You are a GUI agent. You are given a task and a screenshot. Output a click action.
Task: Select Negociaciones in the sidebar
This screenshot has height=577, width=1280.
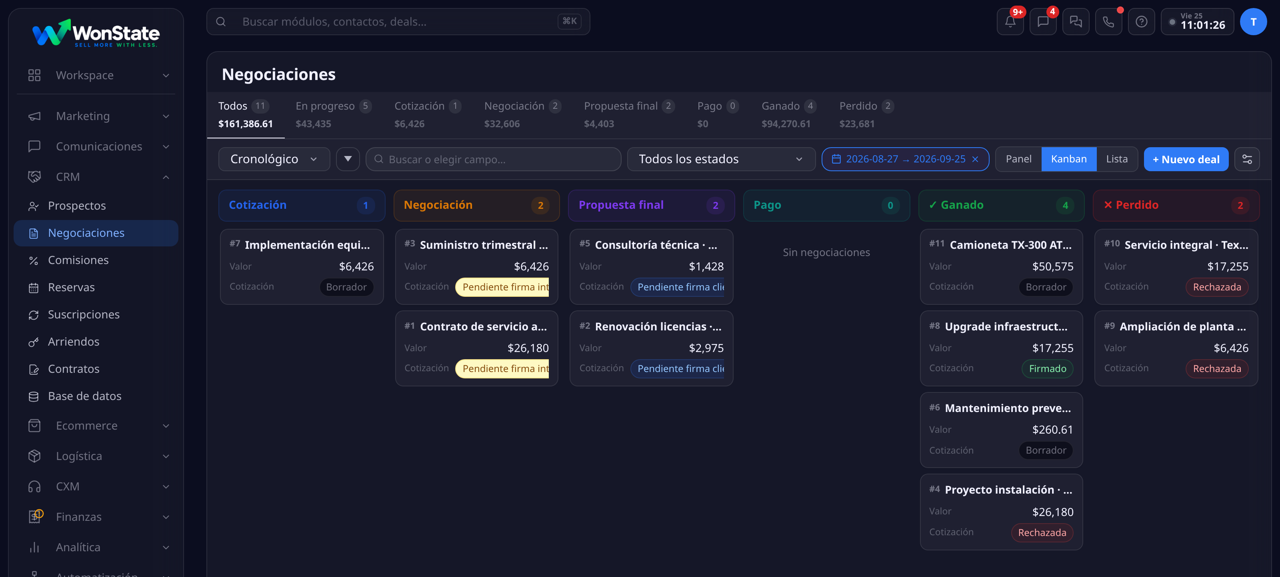96,233
